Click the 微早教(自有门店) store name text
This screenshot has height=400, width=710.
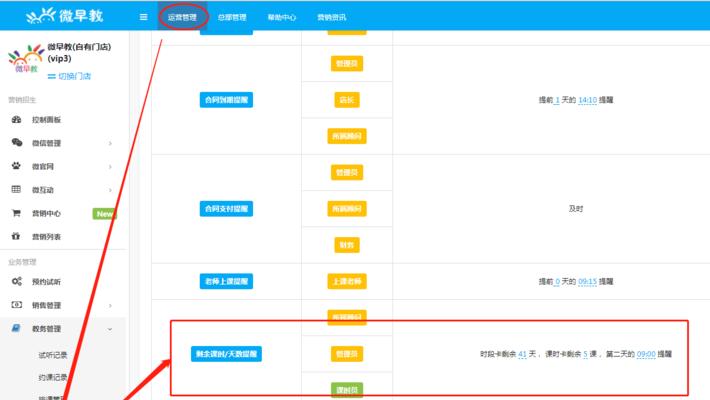(x=79, y=47)
